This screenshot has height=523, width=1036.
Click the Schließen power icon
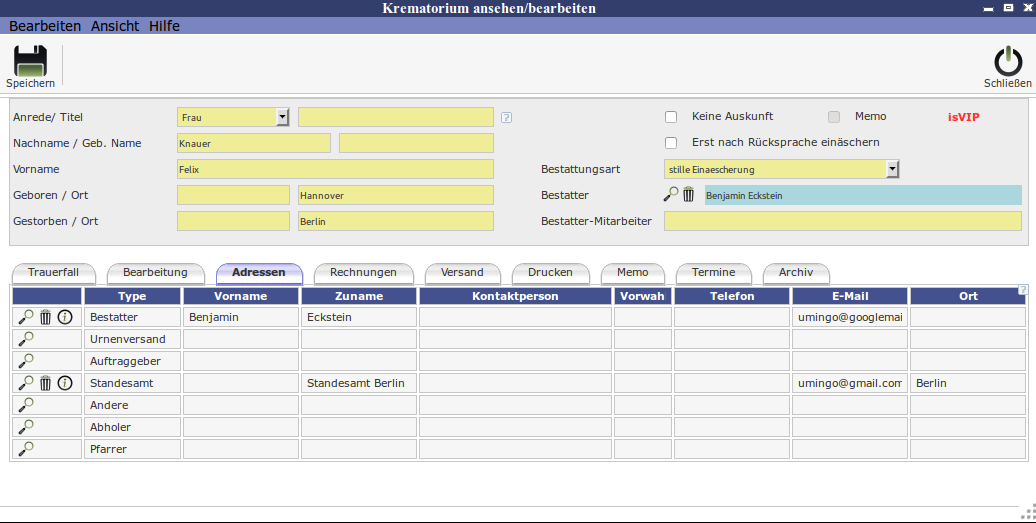point(1007,62)
